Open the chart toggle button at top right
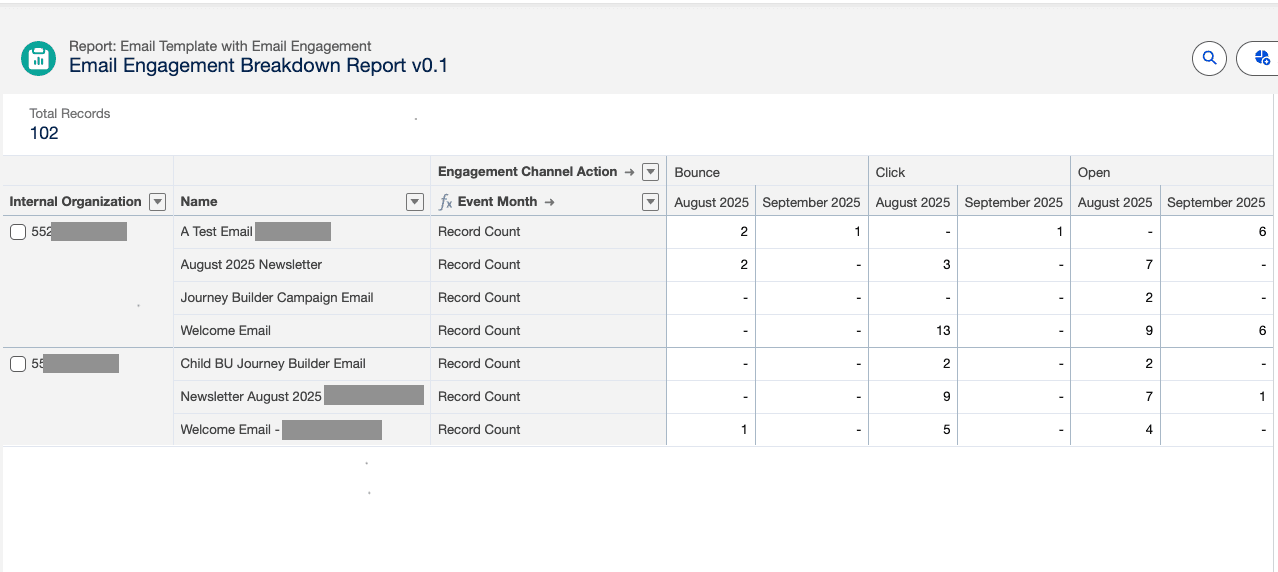The height and width of the screenshot is (572, 1278). coord(1259,58)
